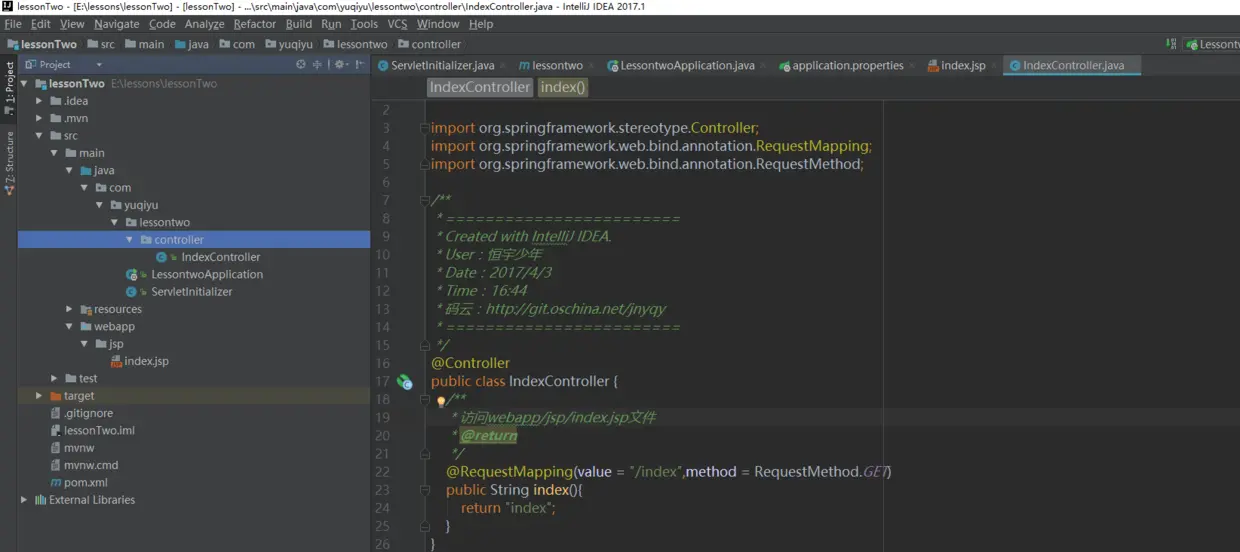Toggle code fold on the import block
Screen dimensions: 1240x552
[425, 128]
